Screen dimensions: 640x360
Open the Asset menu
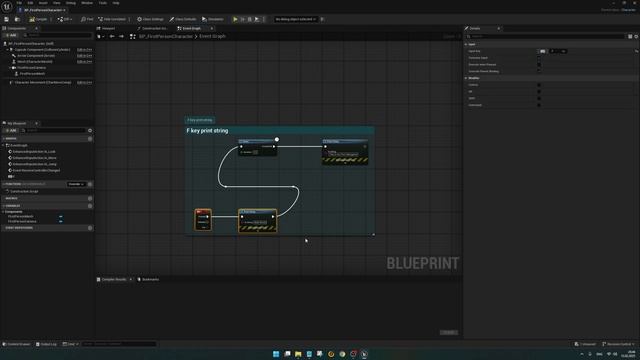pyautogui.click(x=43, y=3)
